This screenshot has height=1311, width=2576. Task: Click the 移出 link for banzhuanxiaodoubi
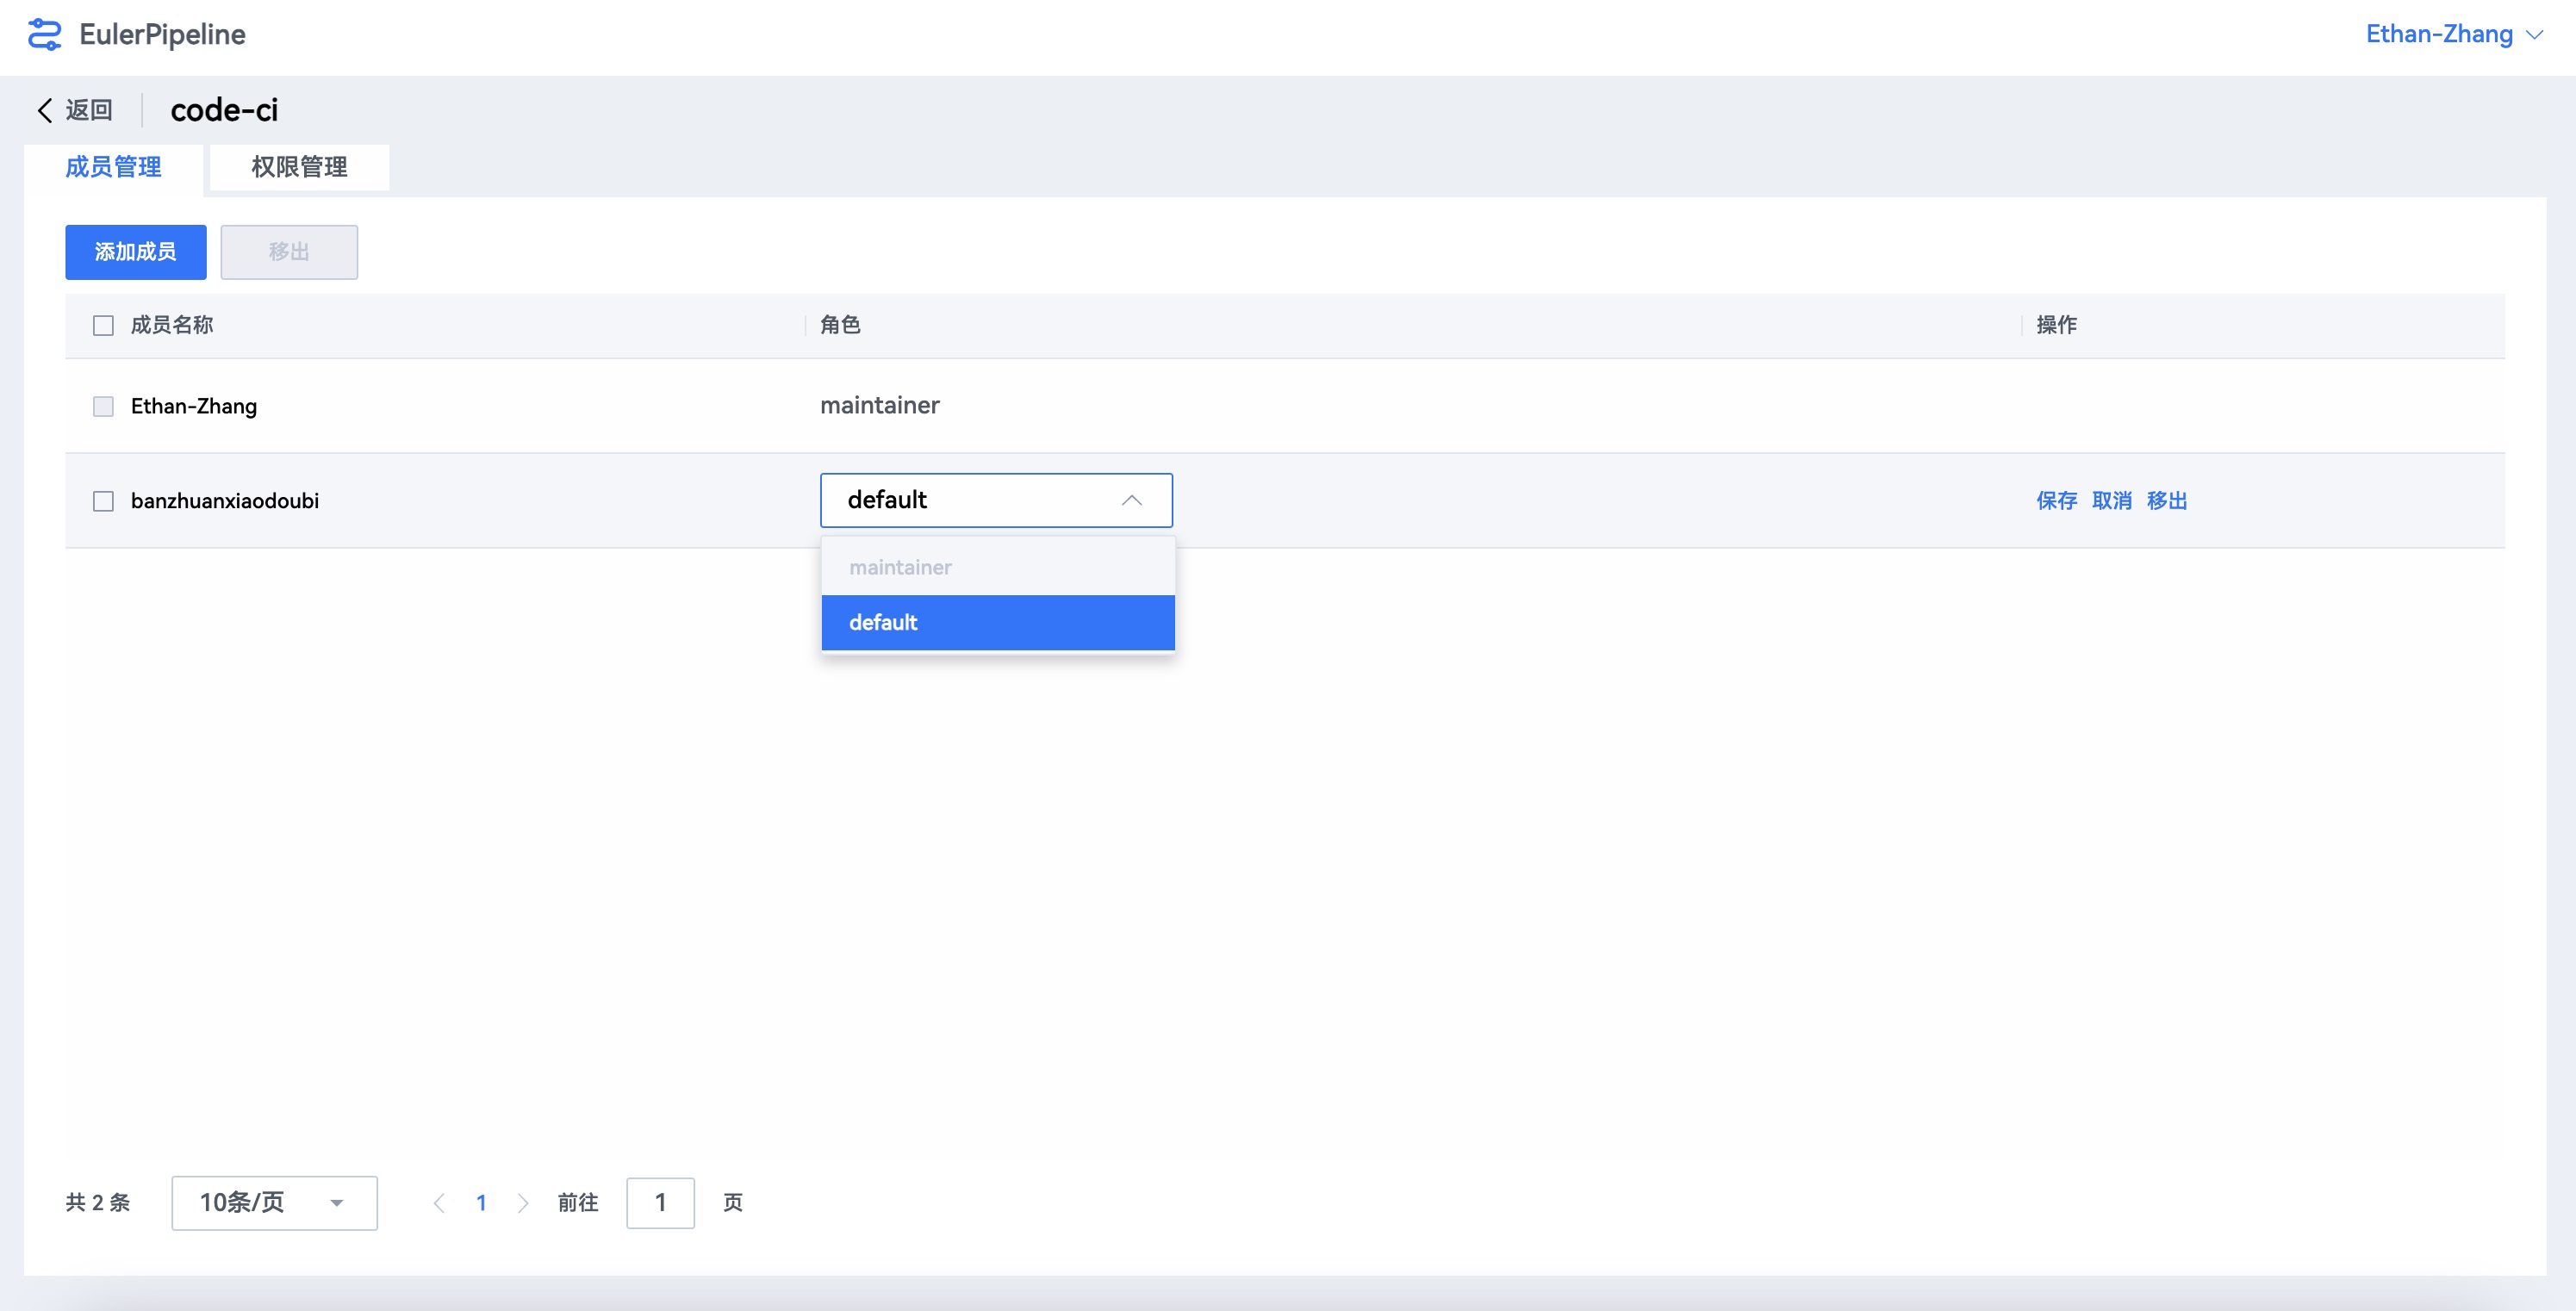click(2167, 501)
